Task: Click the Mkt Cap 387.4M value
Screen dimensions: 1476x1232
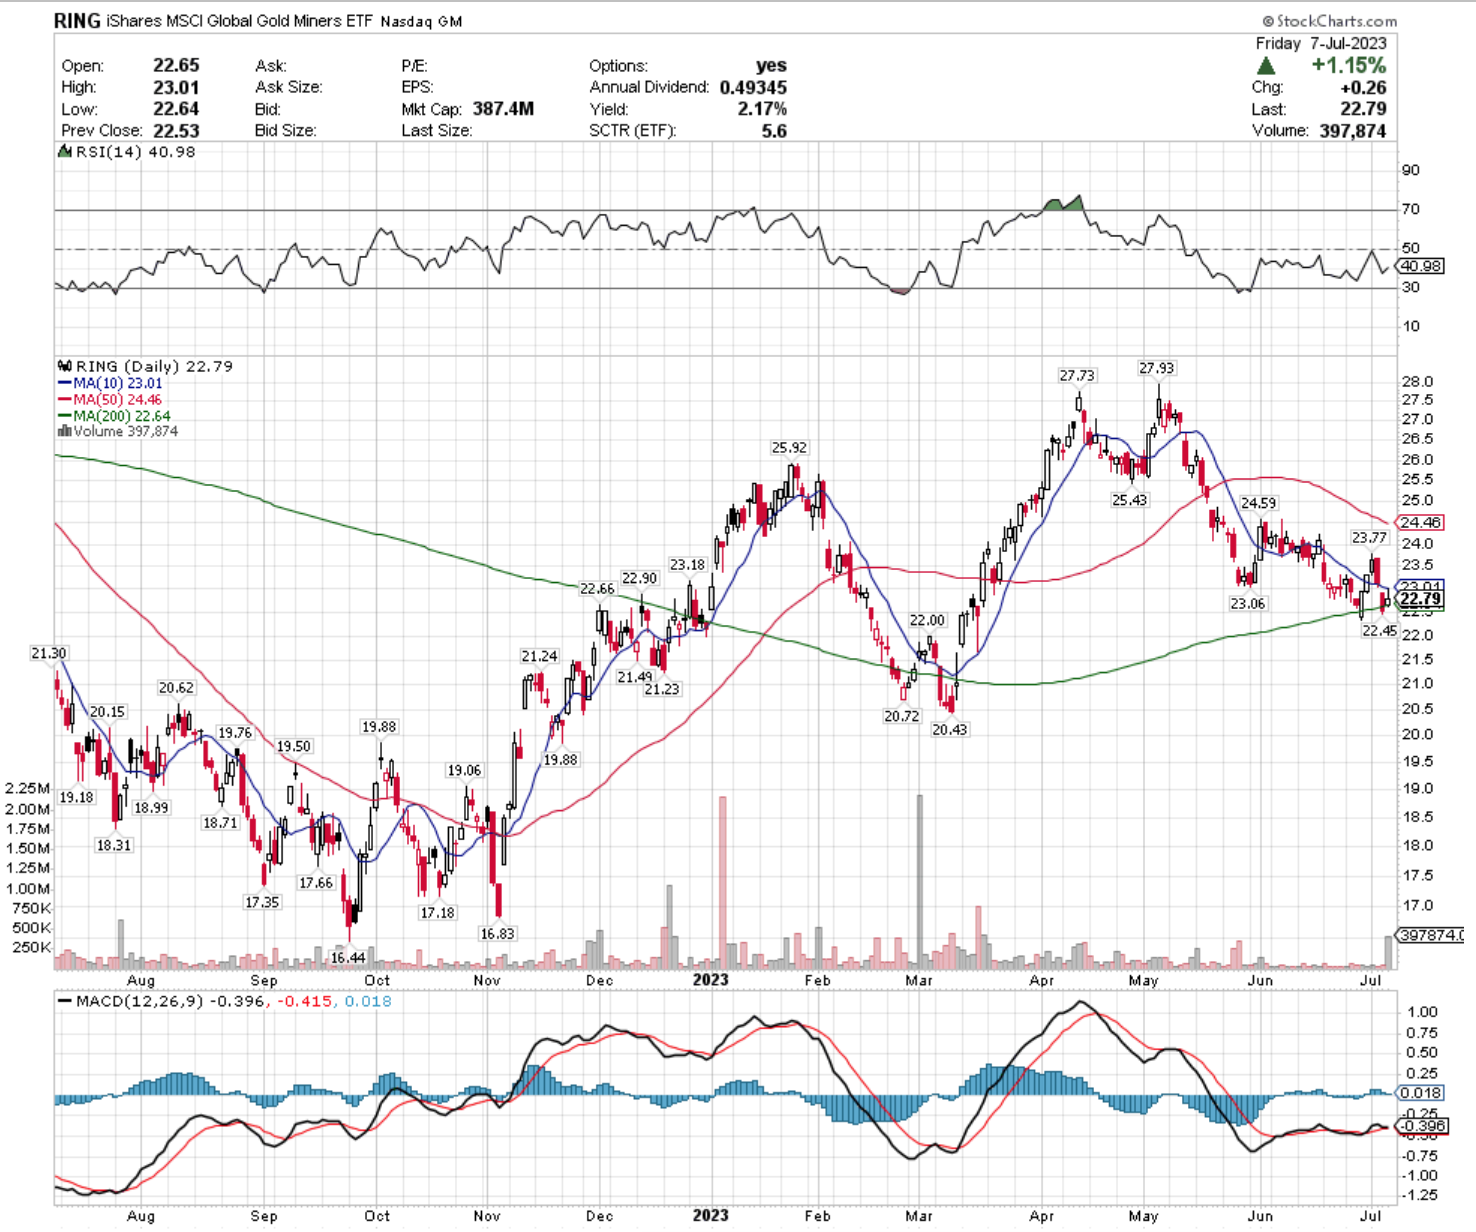Action: pos(503,109)
